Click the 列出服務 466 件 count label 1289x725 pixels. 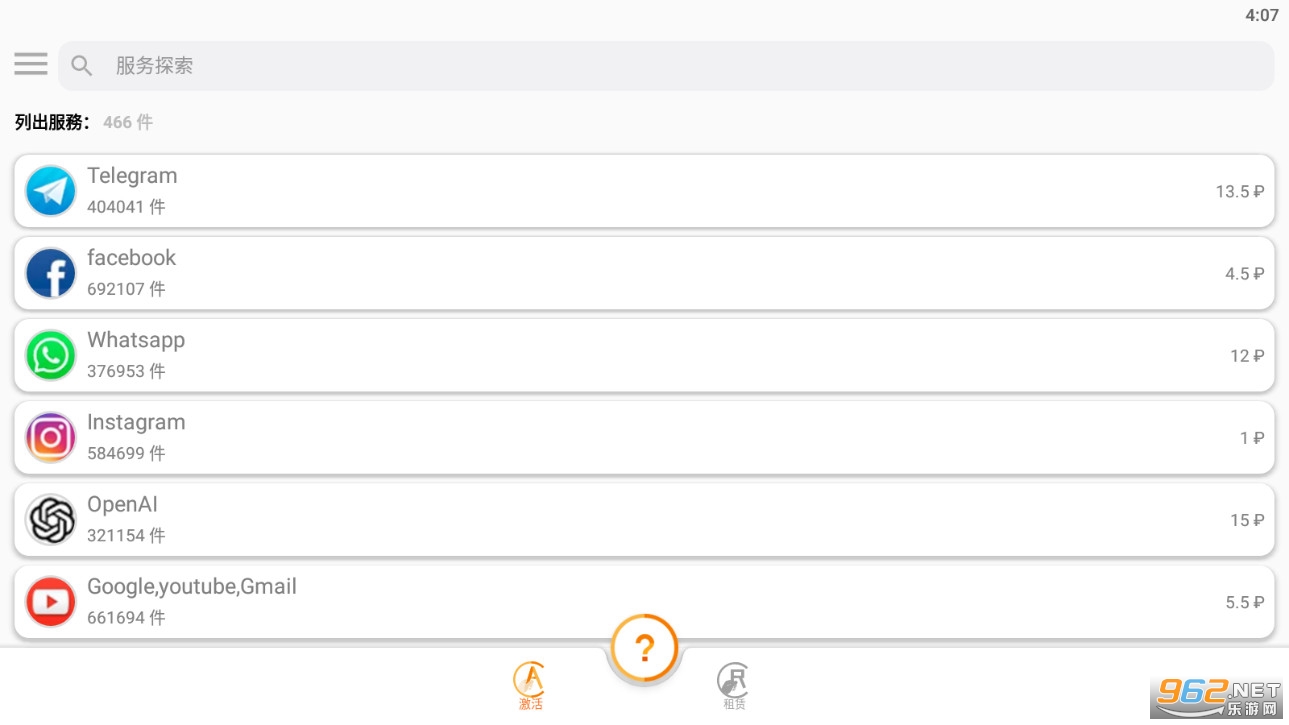pos(84,122)
